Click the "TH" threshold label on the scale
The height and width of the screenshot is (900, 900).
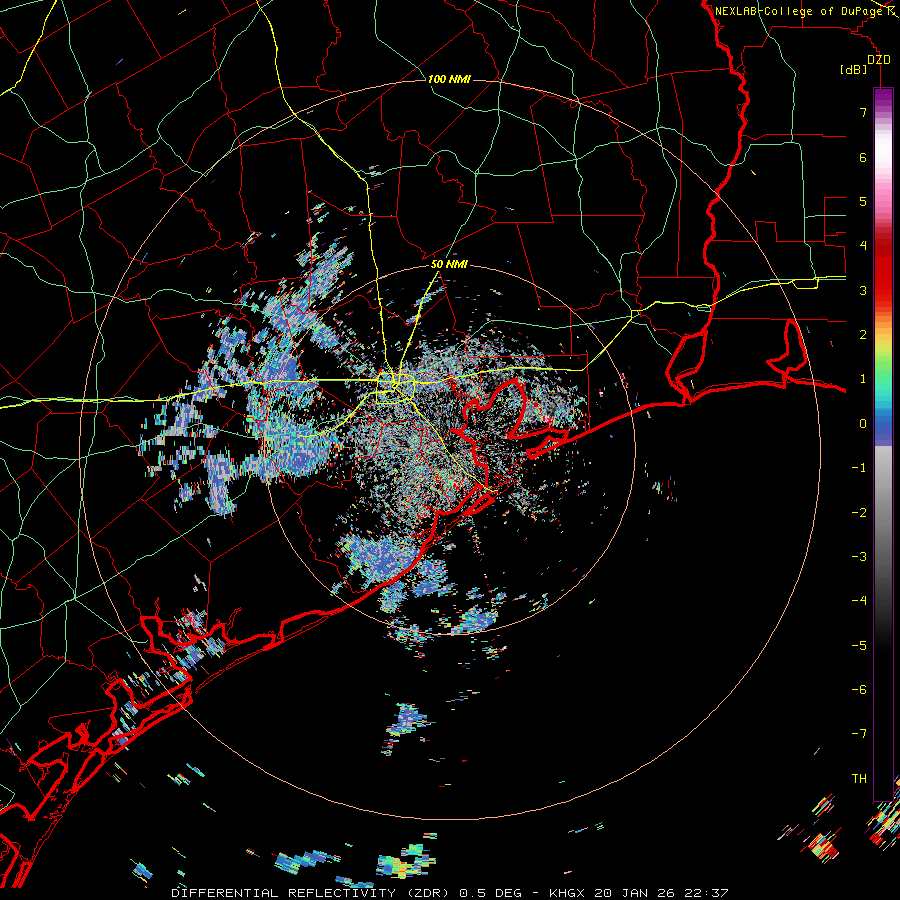pyautogui.click(x=859, y=779)
